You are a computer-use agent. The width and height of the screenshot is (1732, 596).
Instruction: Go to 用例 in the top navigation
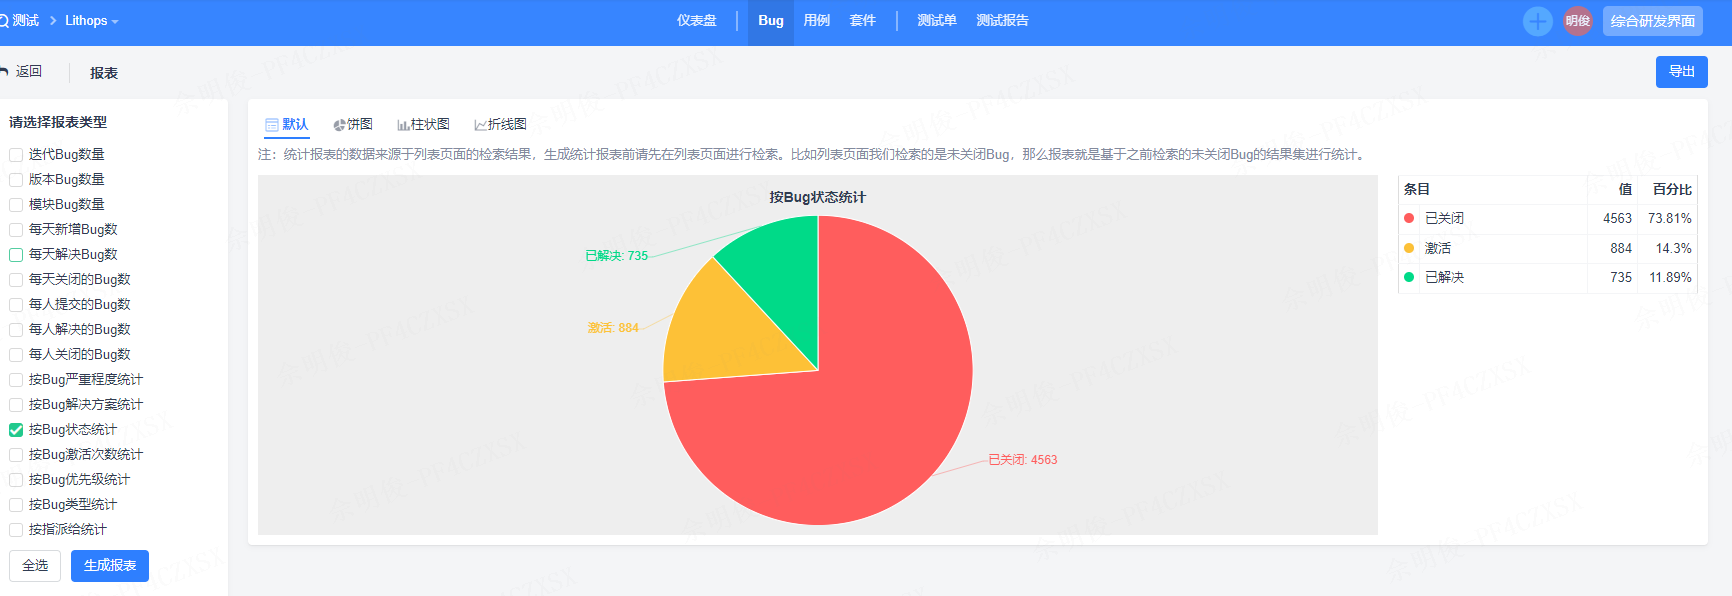pyautogui.click(x=817, y=21)
